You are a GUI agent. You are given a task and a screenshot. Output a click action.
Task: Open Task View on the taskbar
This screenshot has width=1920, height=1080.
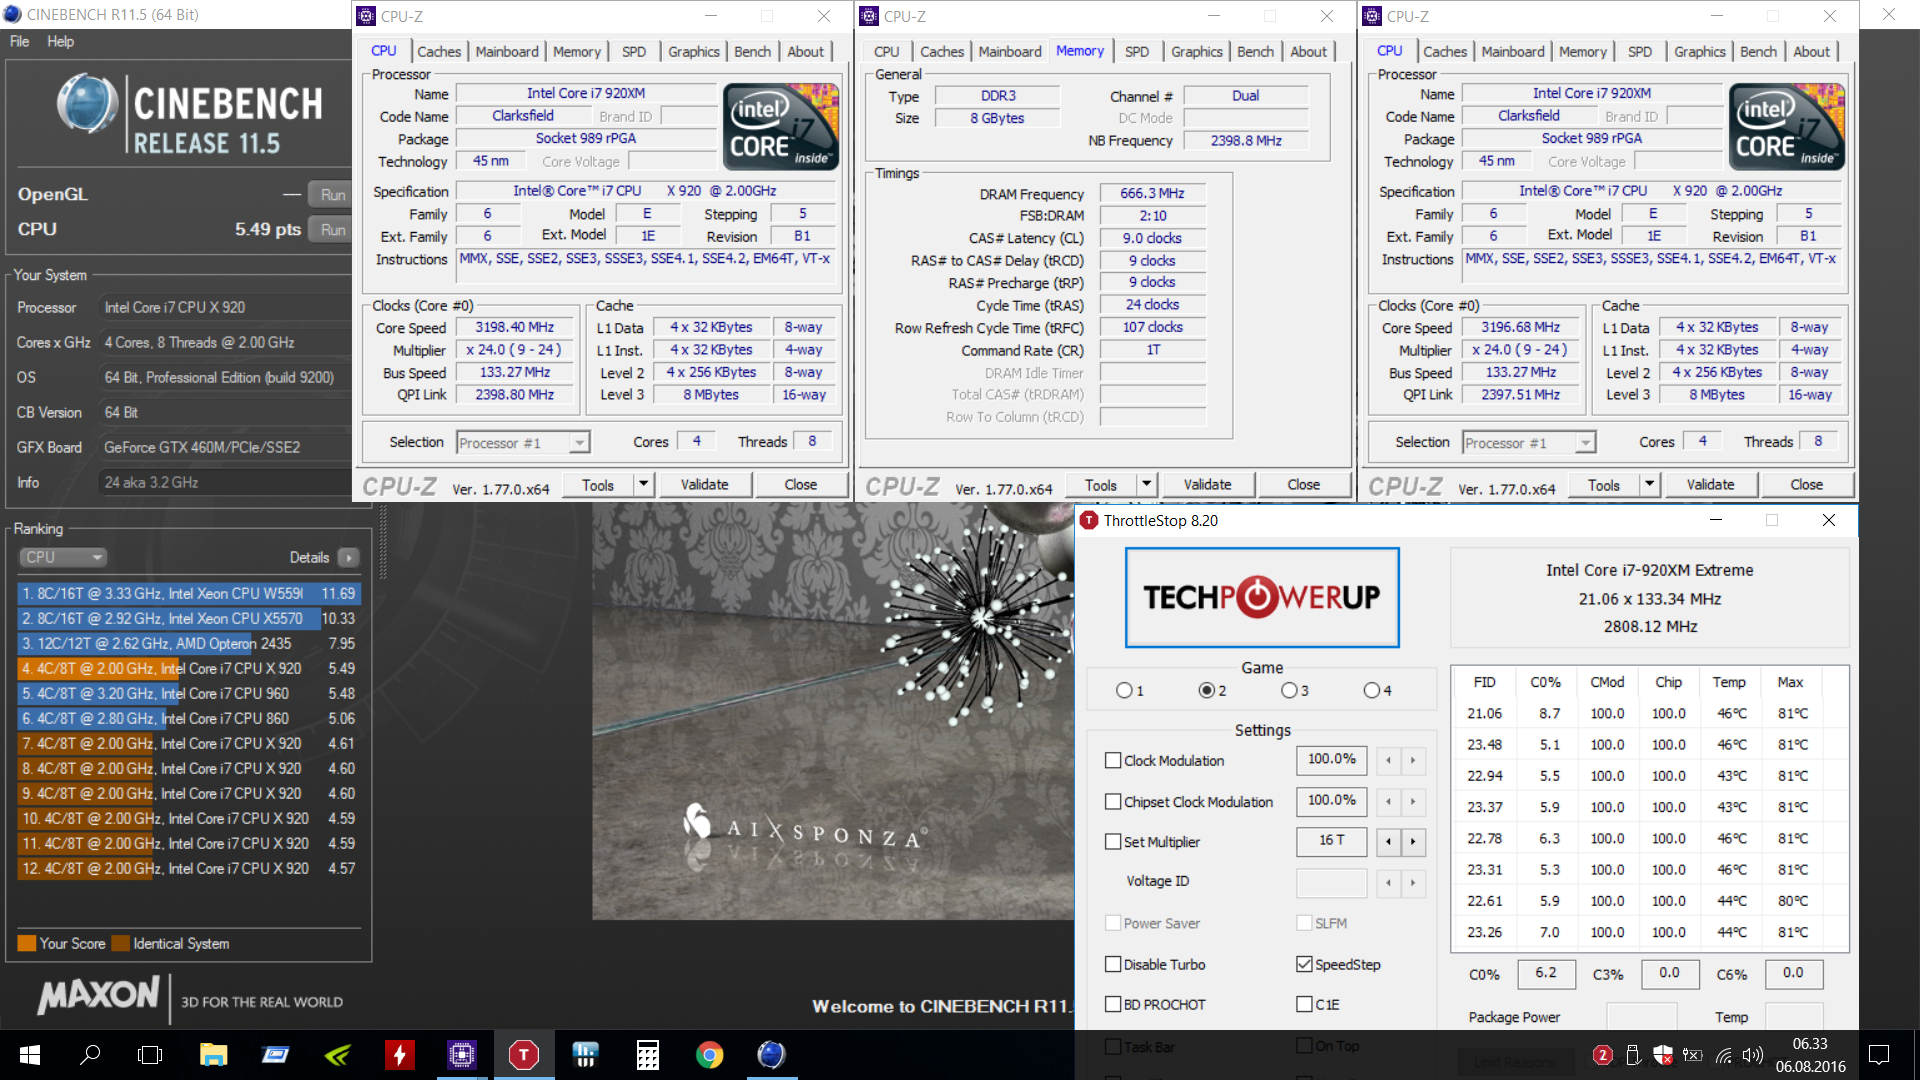[x=150, y=1055]
